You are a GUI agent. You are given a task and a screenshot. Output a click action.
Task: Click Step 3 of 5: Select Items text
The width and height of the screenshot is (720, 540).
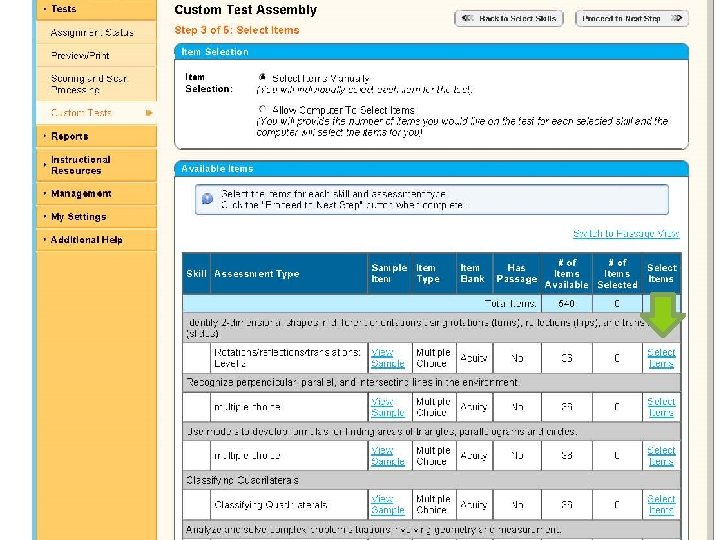(x=237, y=30)
